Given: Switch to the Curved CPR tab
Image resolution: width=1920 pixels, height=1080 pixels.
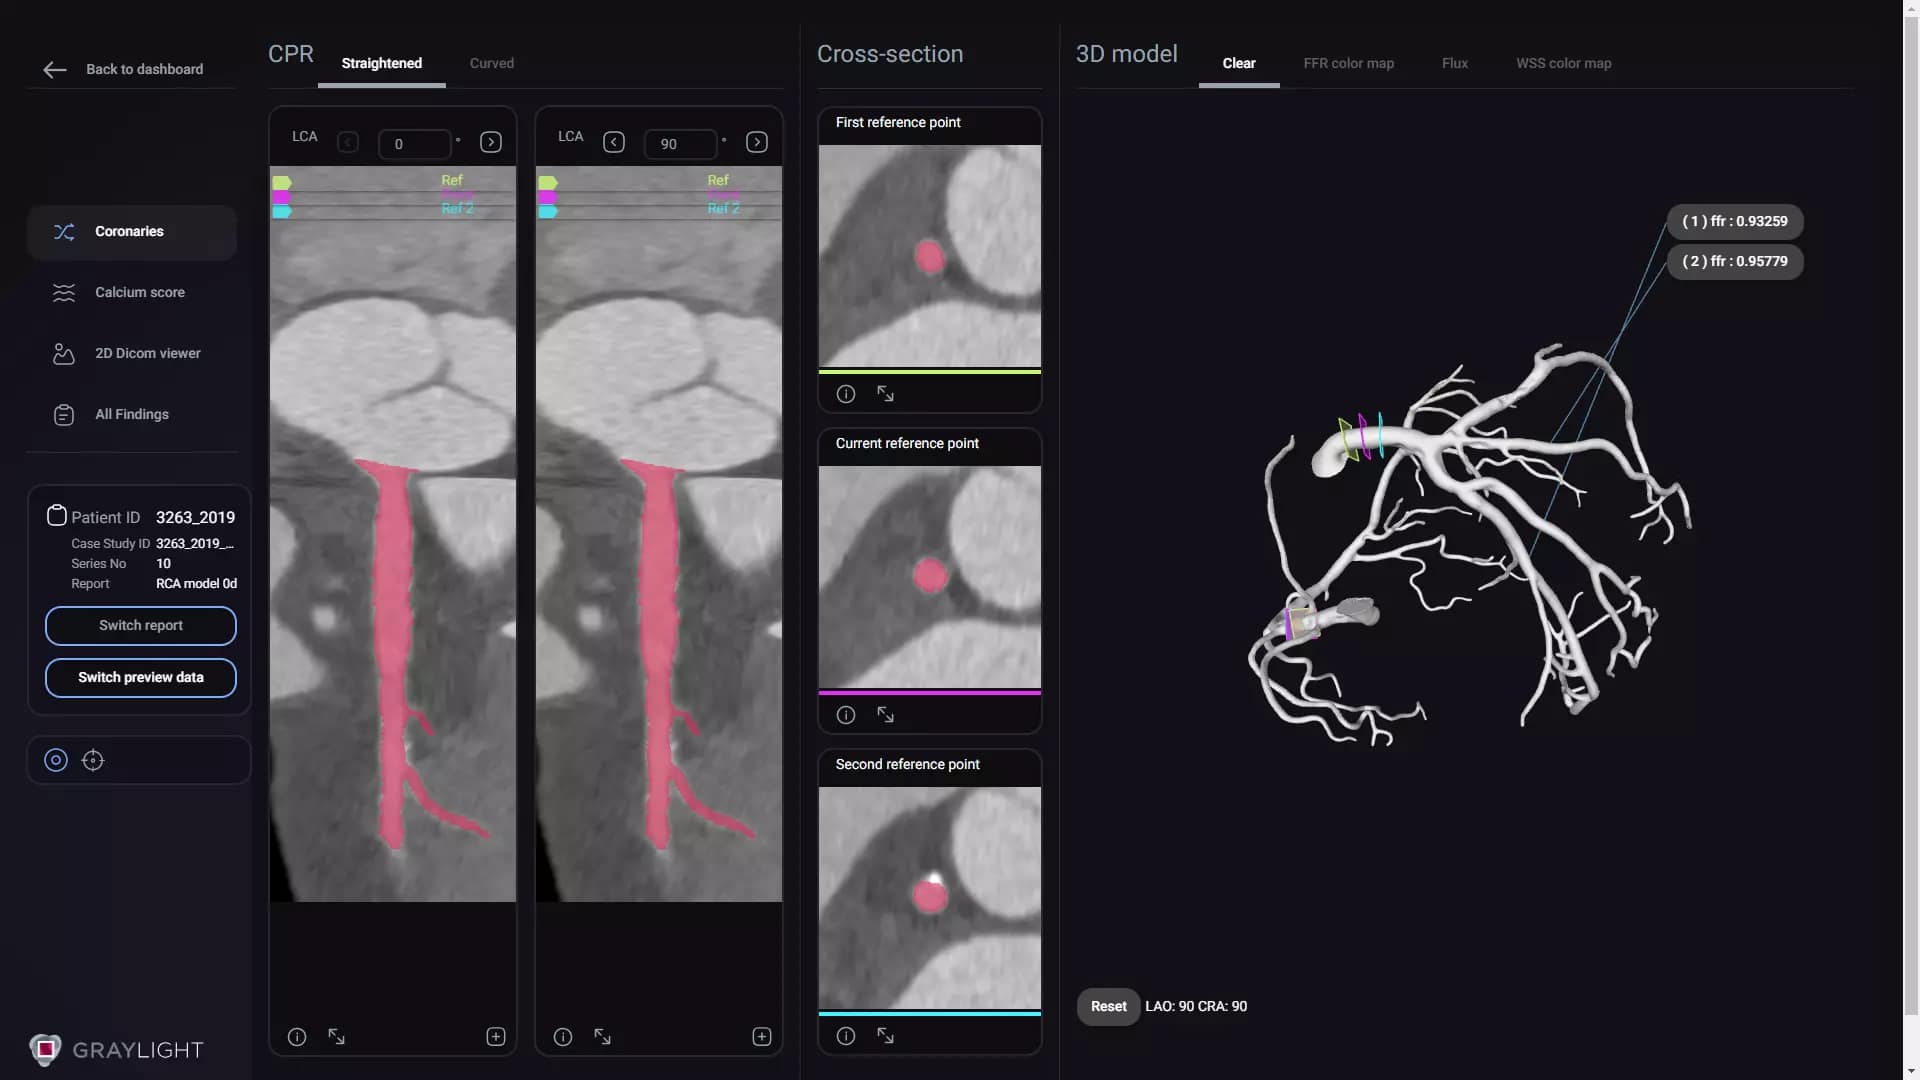Looking at the screenshot, I should [491, 62].
